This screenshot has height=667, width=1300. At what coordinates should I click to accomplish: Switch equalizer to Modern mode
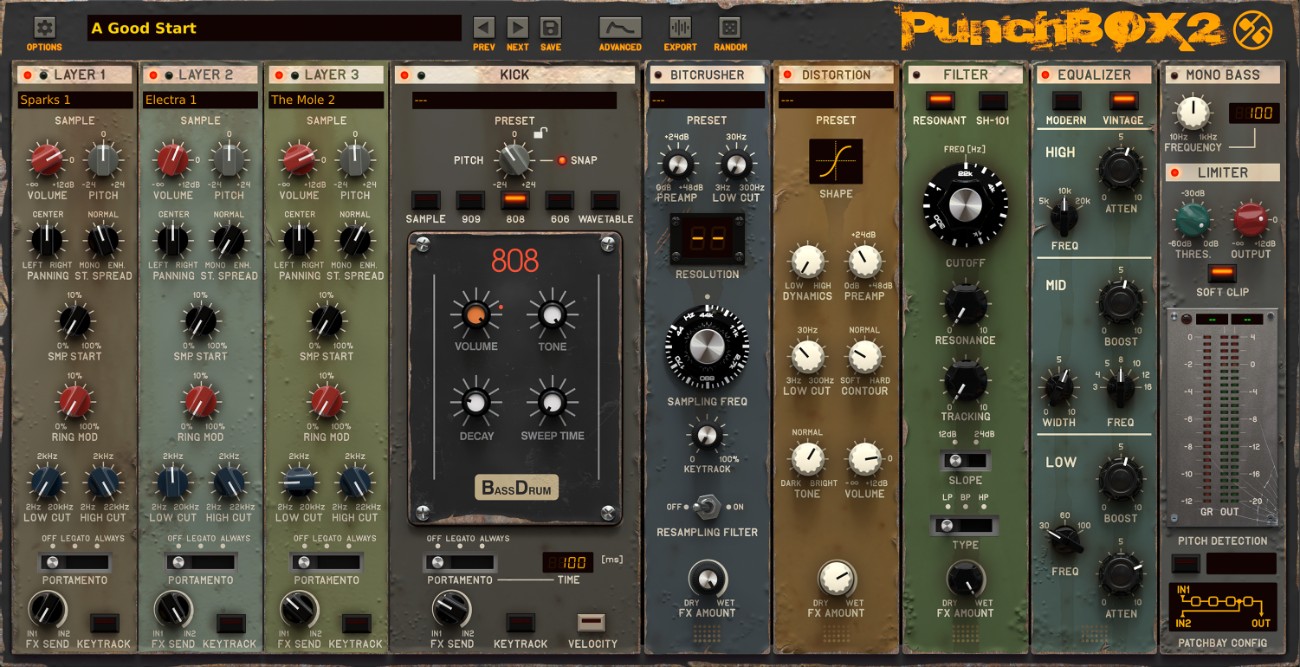pos(1066,100)
